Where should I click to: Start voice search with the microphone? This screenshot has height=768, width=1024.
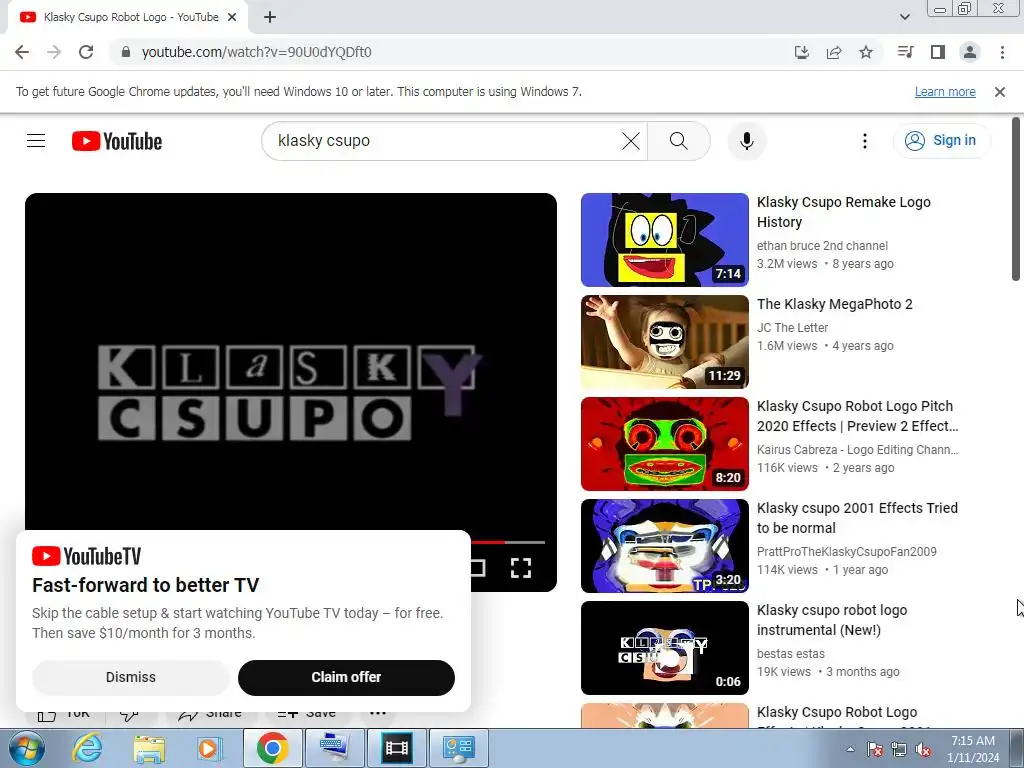coord(746,141)
